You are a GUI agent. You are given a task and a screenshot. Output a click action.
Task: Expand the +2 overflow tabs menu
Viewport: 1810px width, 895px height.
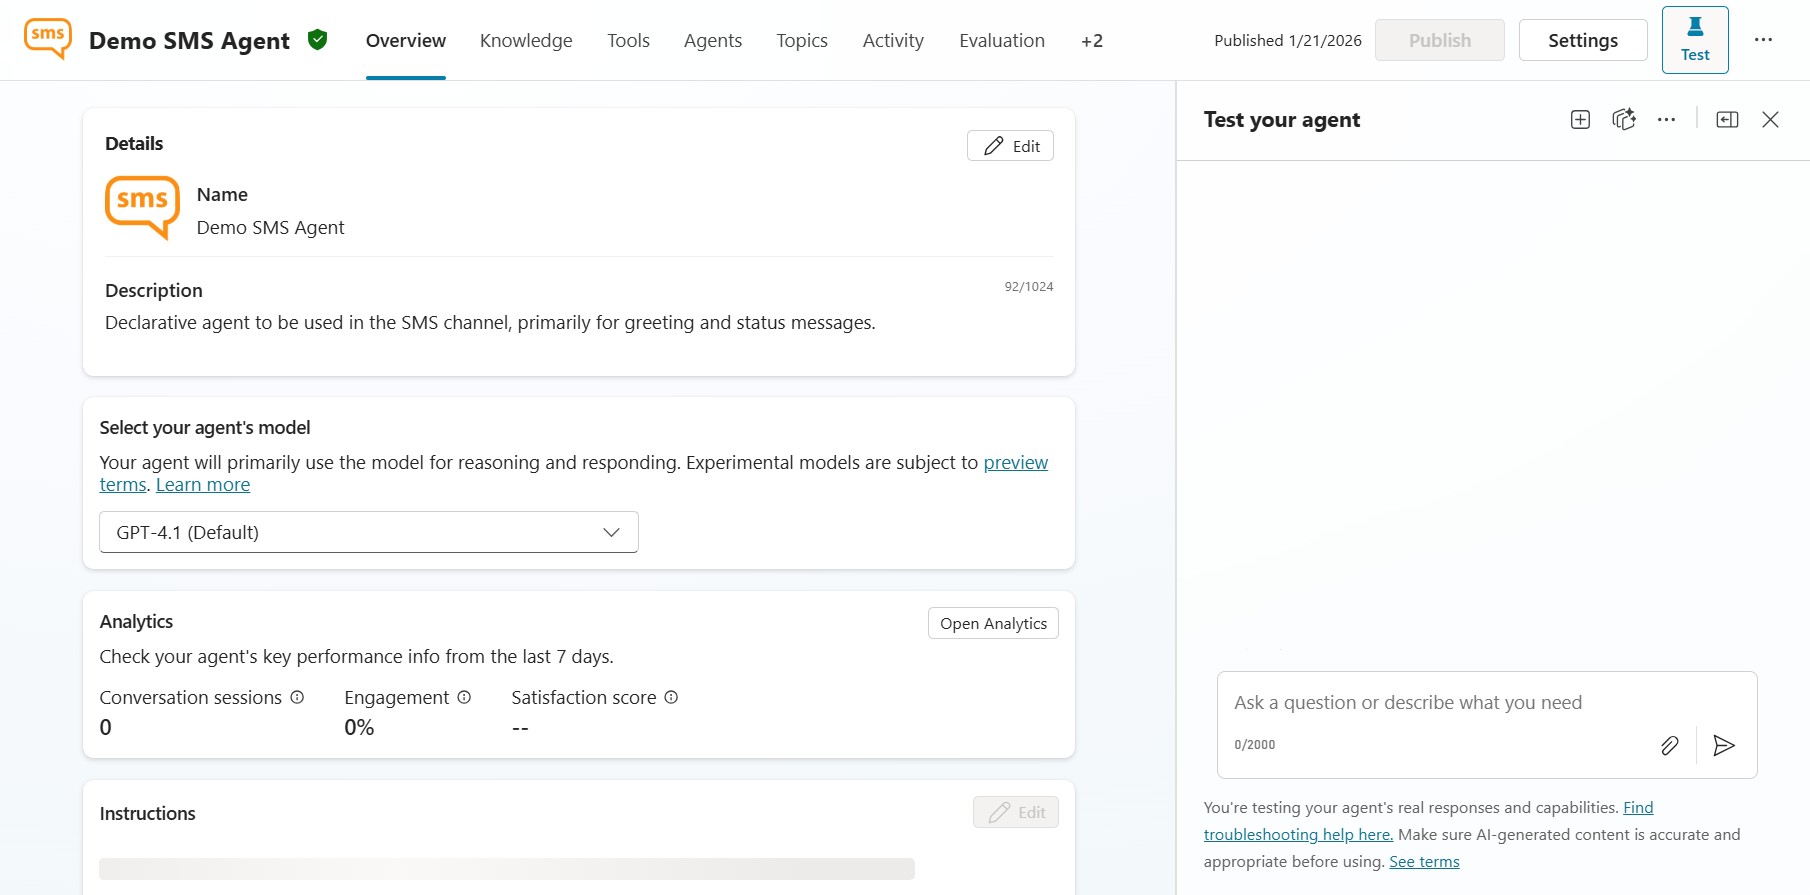click(x=1091, y=41)
